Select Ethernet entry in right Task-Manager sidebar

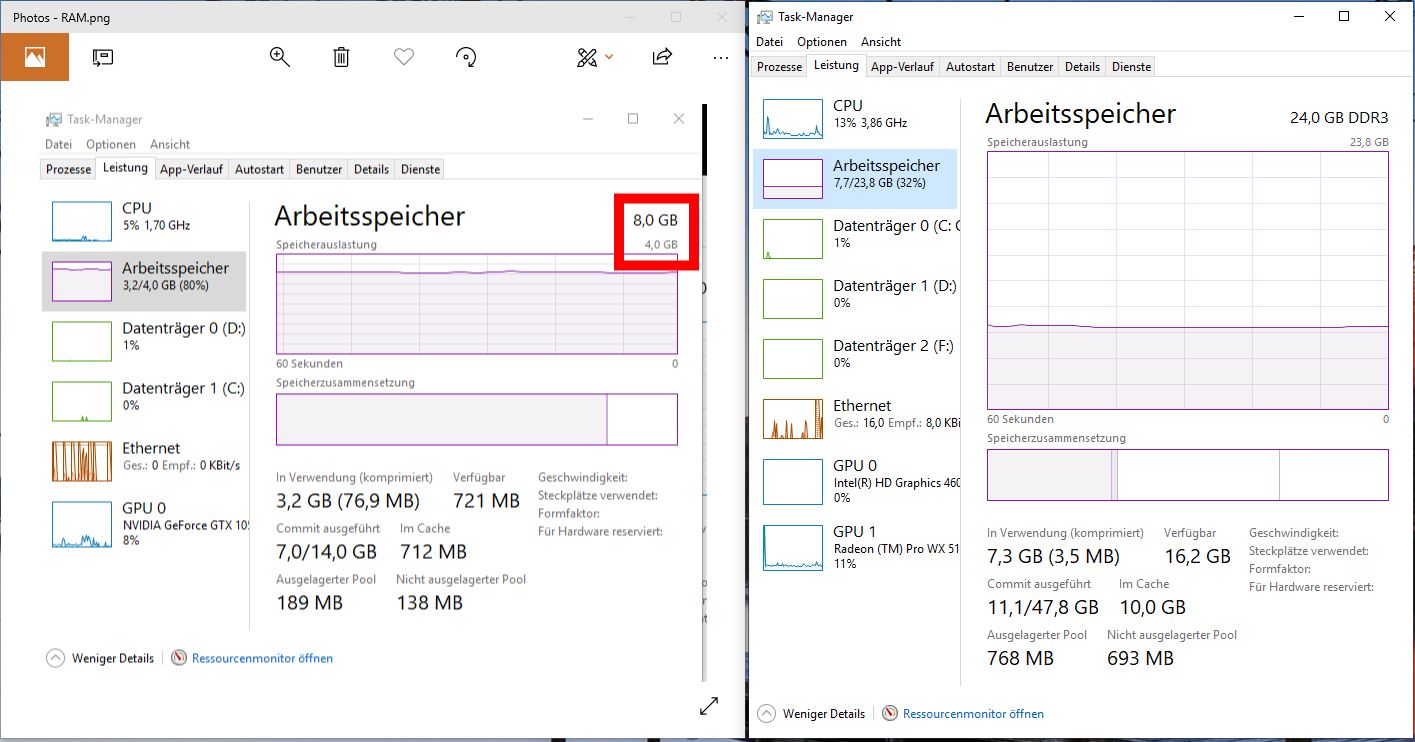tap(856, 418)
